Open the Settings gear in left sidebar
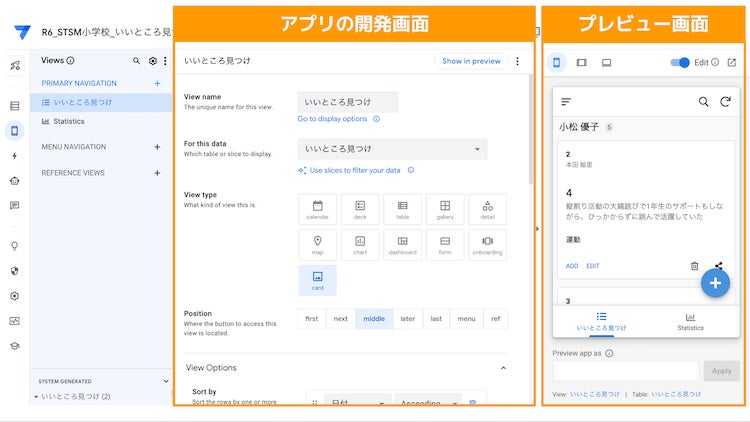Viewport: 750px width, 422px height. [15, 296]
